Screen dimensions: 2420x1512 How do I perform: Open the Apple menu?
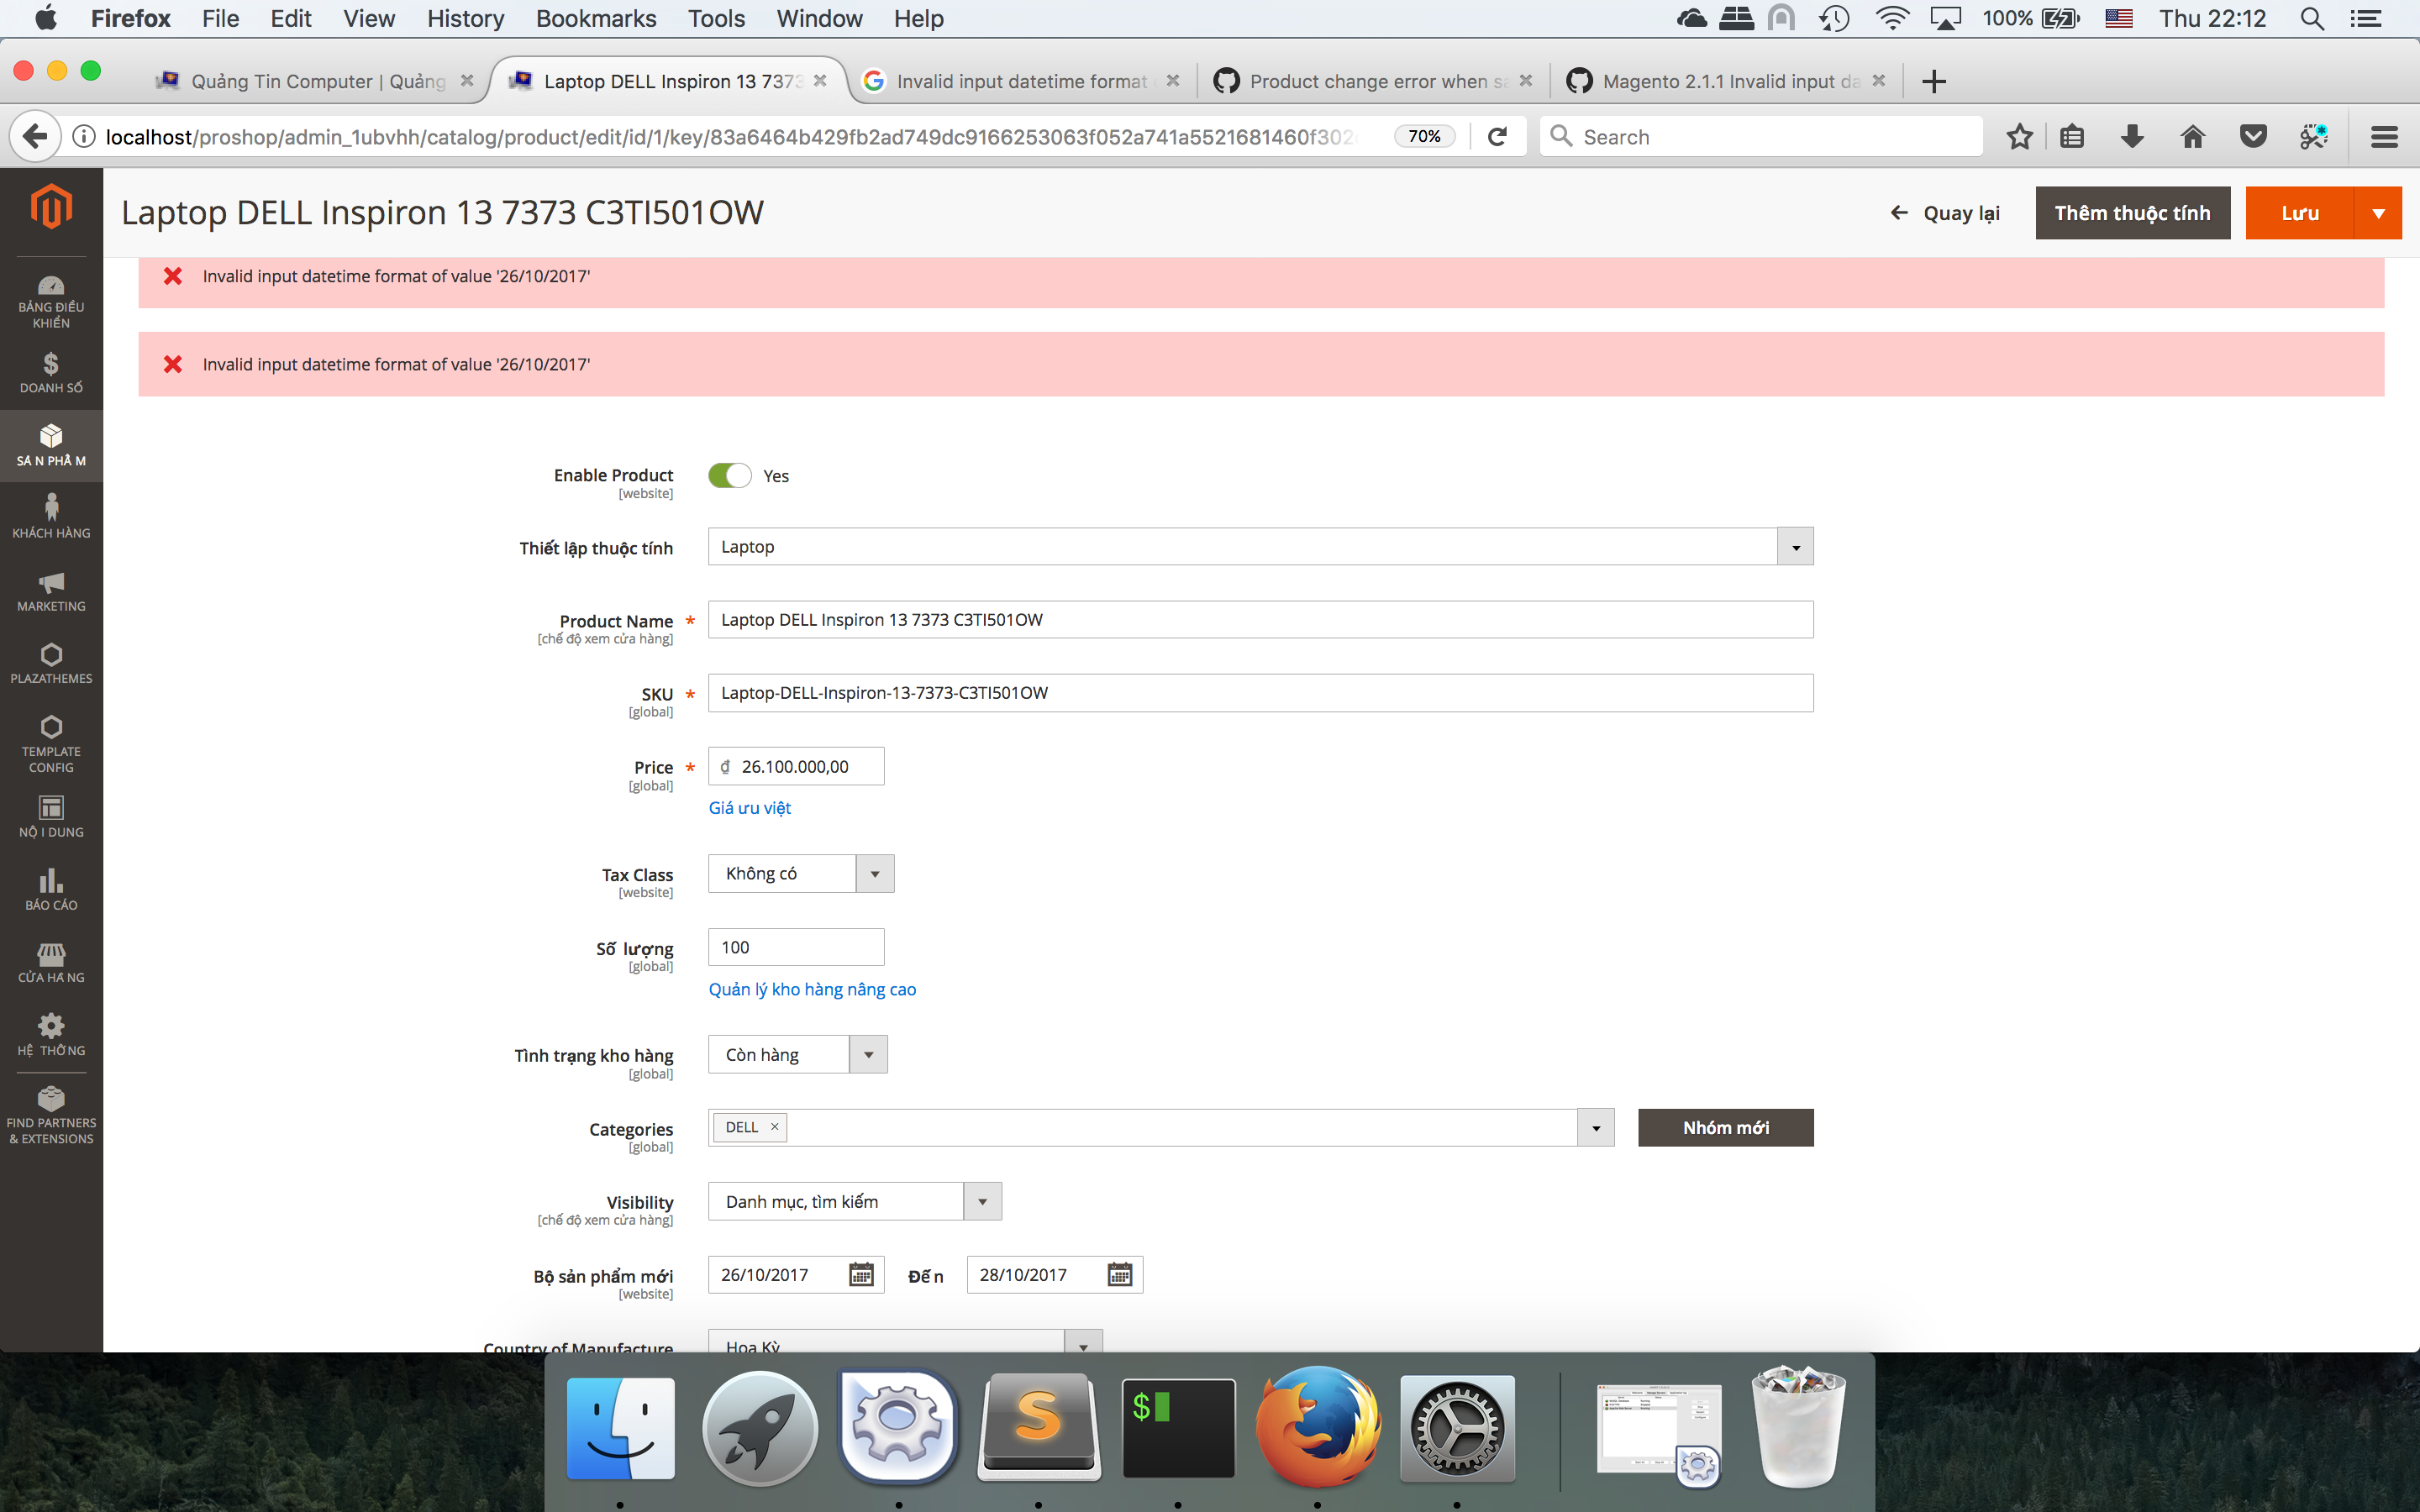pos(46,18)
